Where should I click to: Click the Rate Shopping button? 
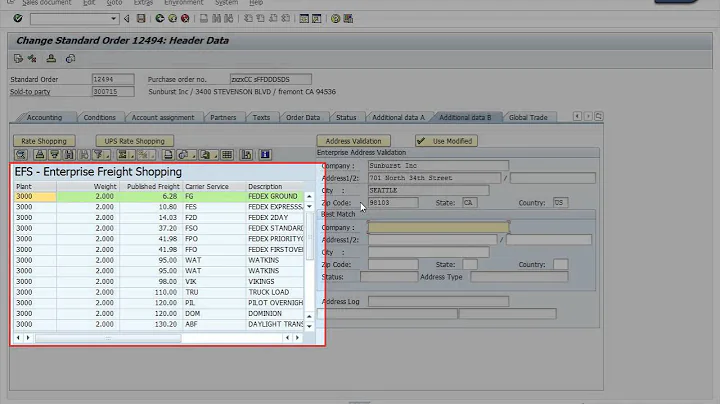[44, 141]
